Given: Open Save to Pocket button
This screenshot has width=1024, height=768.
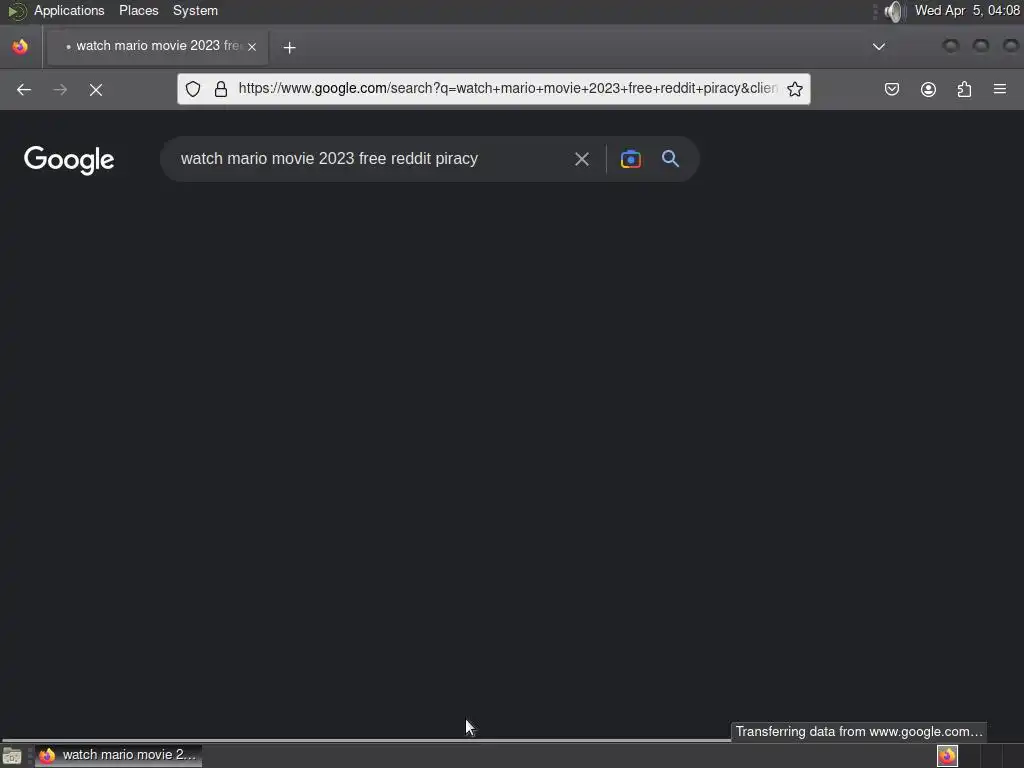Looking at the screenshot, I should click(x=892, y=89).
